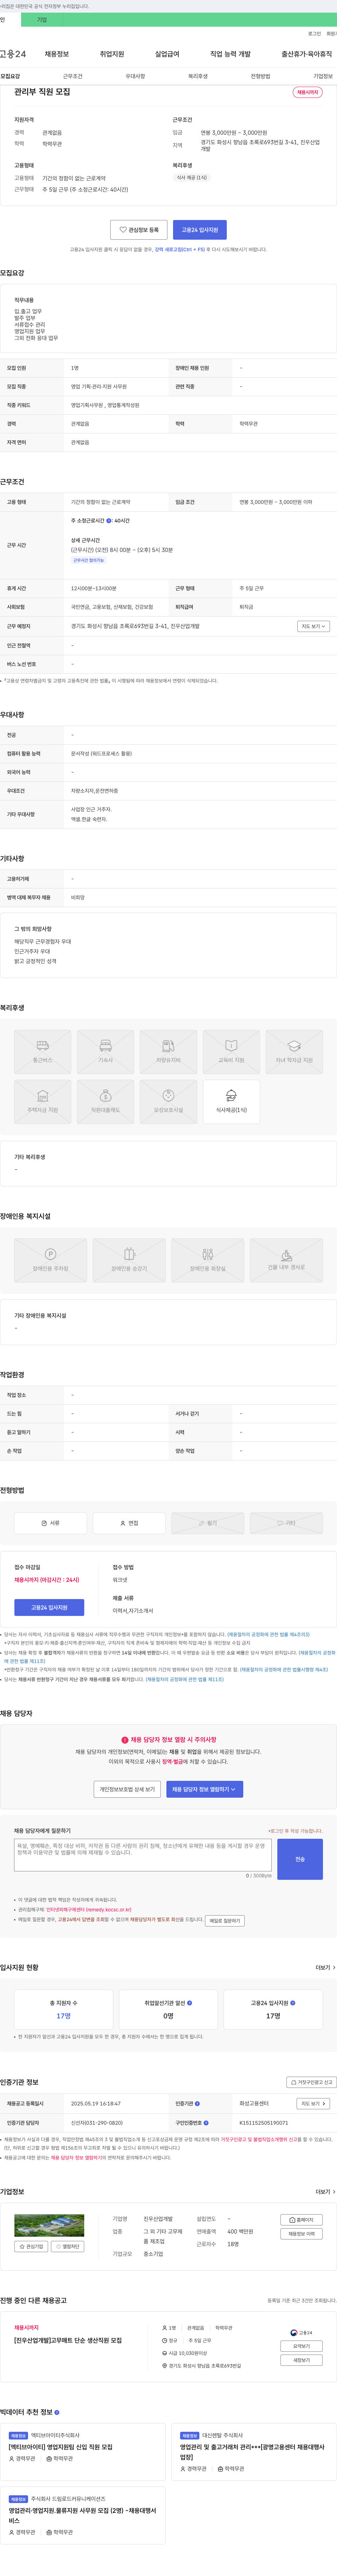Apply using 고용24 입사지원 button under 접수 마감일
This screenshot has height=2576, width=337.
click(49, 1608)
